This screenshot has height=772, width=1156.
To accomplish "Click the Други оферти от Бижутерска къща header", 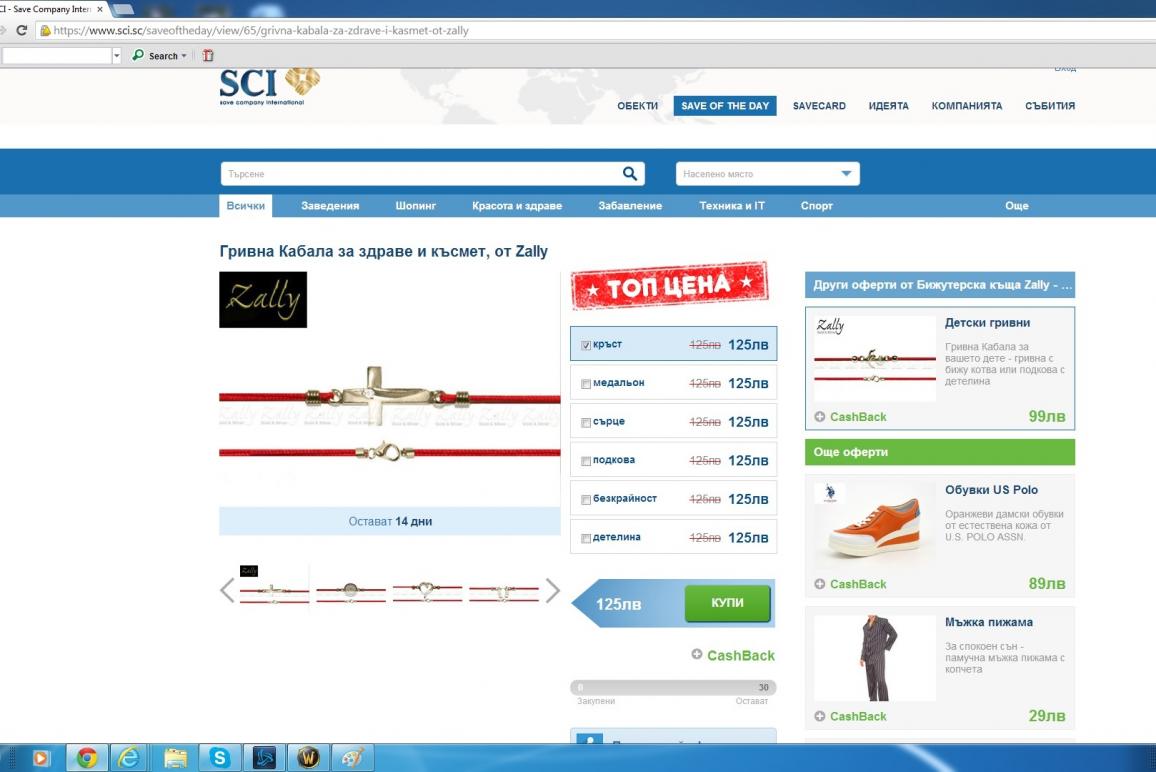I will click(940, 285).
